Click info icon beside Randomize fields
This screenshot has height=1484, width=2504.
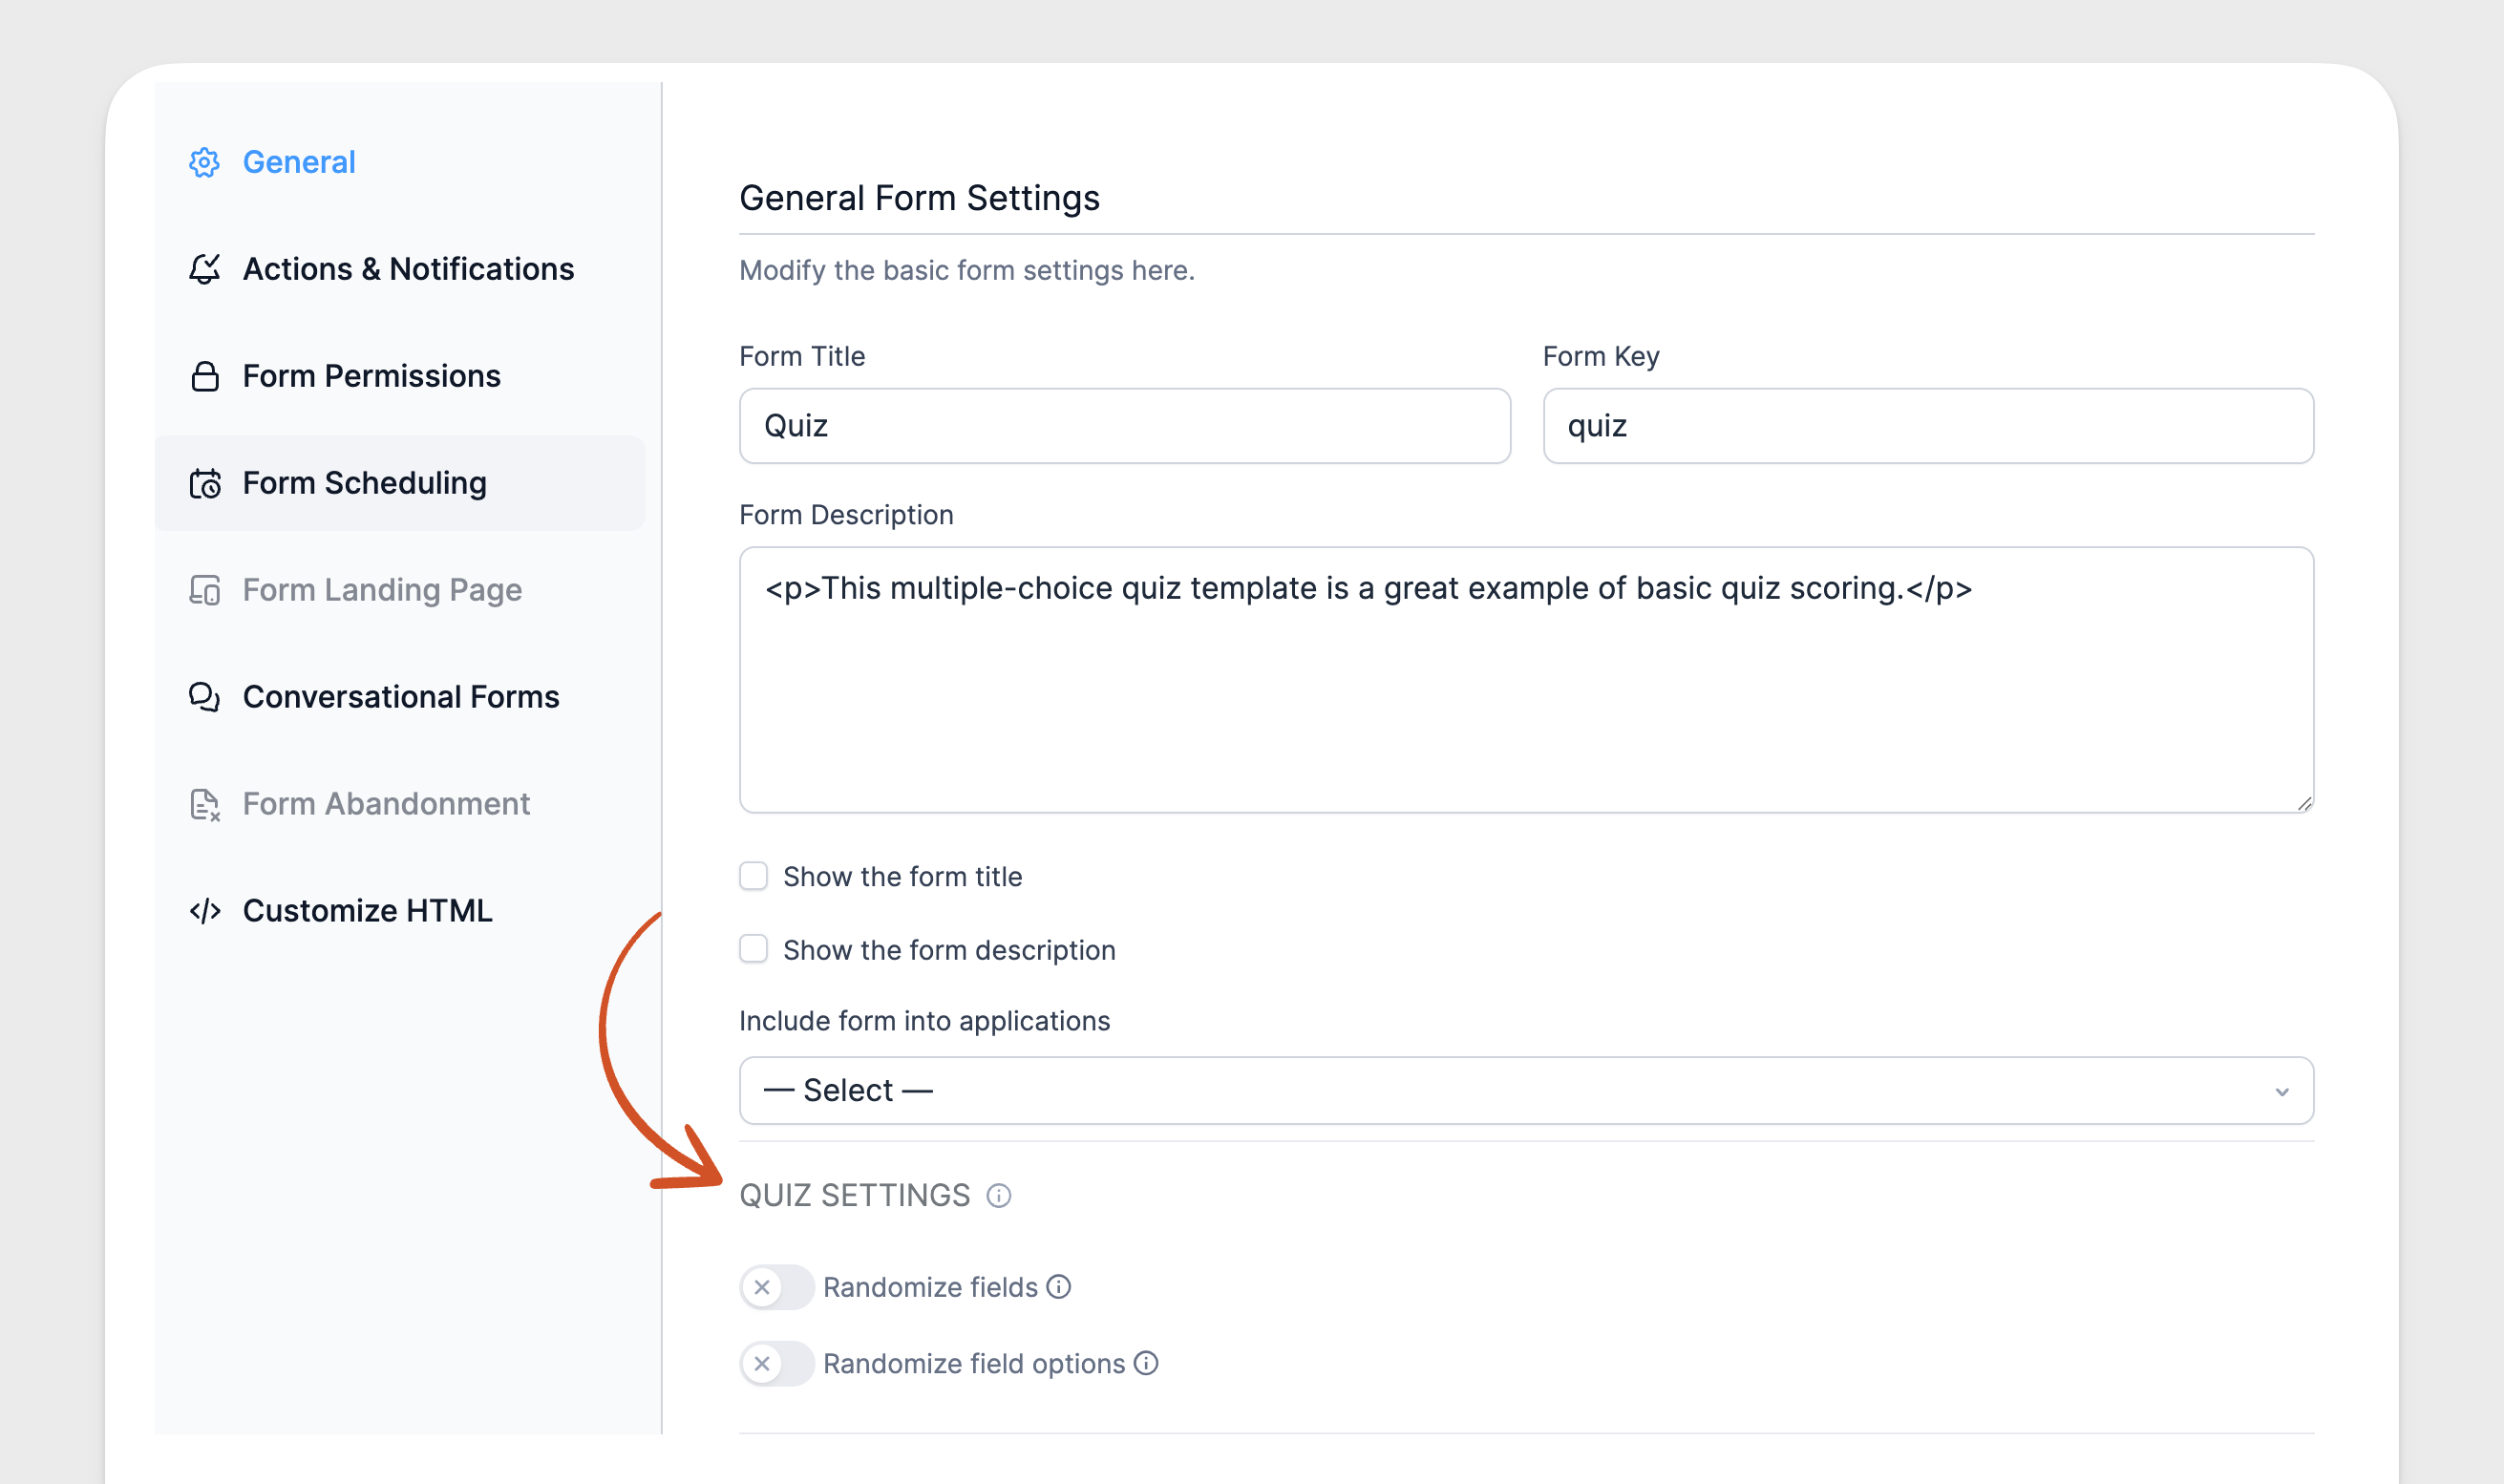tap(1058, 1287)
